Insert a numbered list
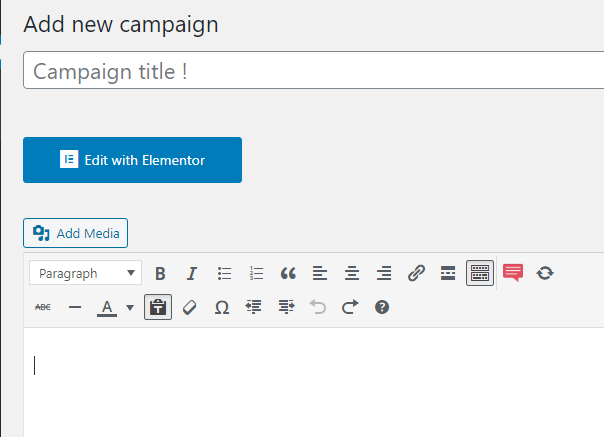 pyautogui.click(x=256, y=273)
